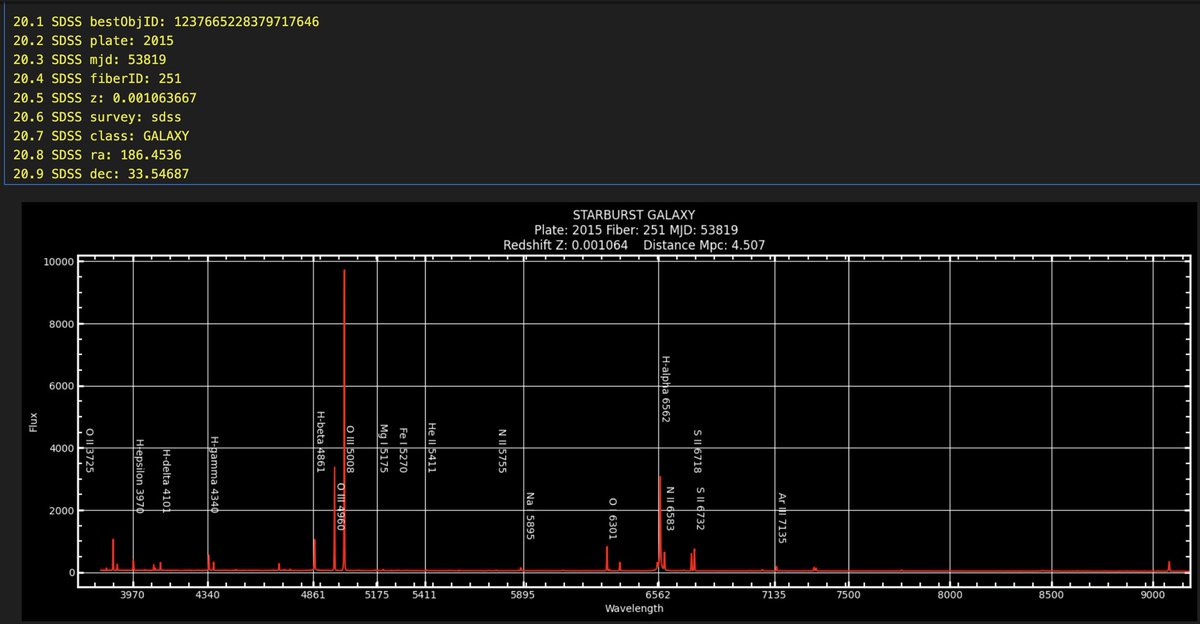Select the line '20.5 SDSS z: 0.001063667'
The width and height of the screenshot is (1200, 624).
click(105, 98)
